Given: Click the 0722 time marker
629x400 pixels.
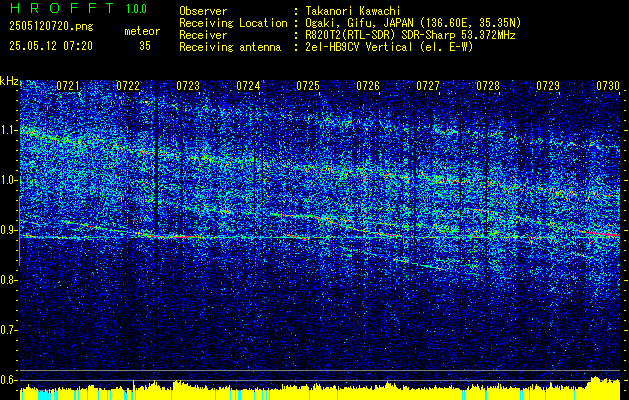Looking at the screenshot, I should point(128,86).
